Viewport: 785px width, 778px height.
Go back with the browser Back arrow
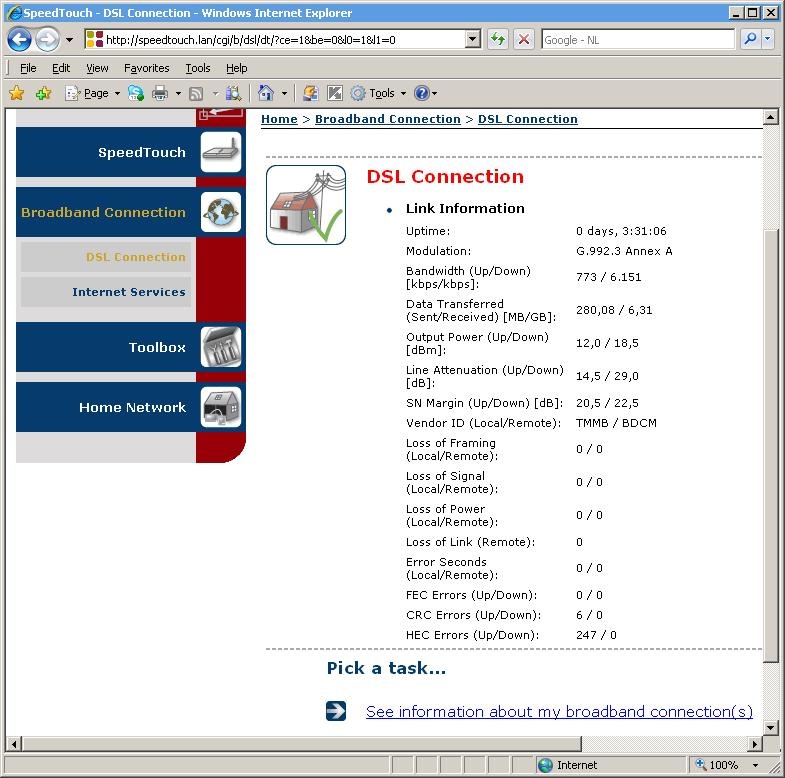[x=20, y=39]
